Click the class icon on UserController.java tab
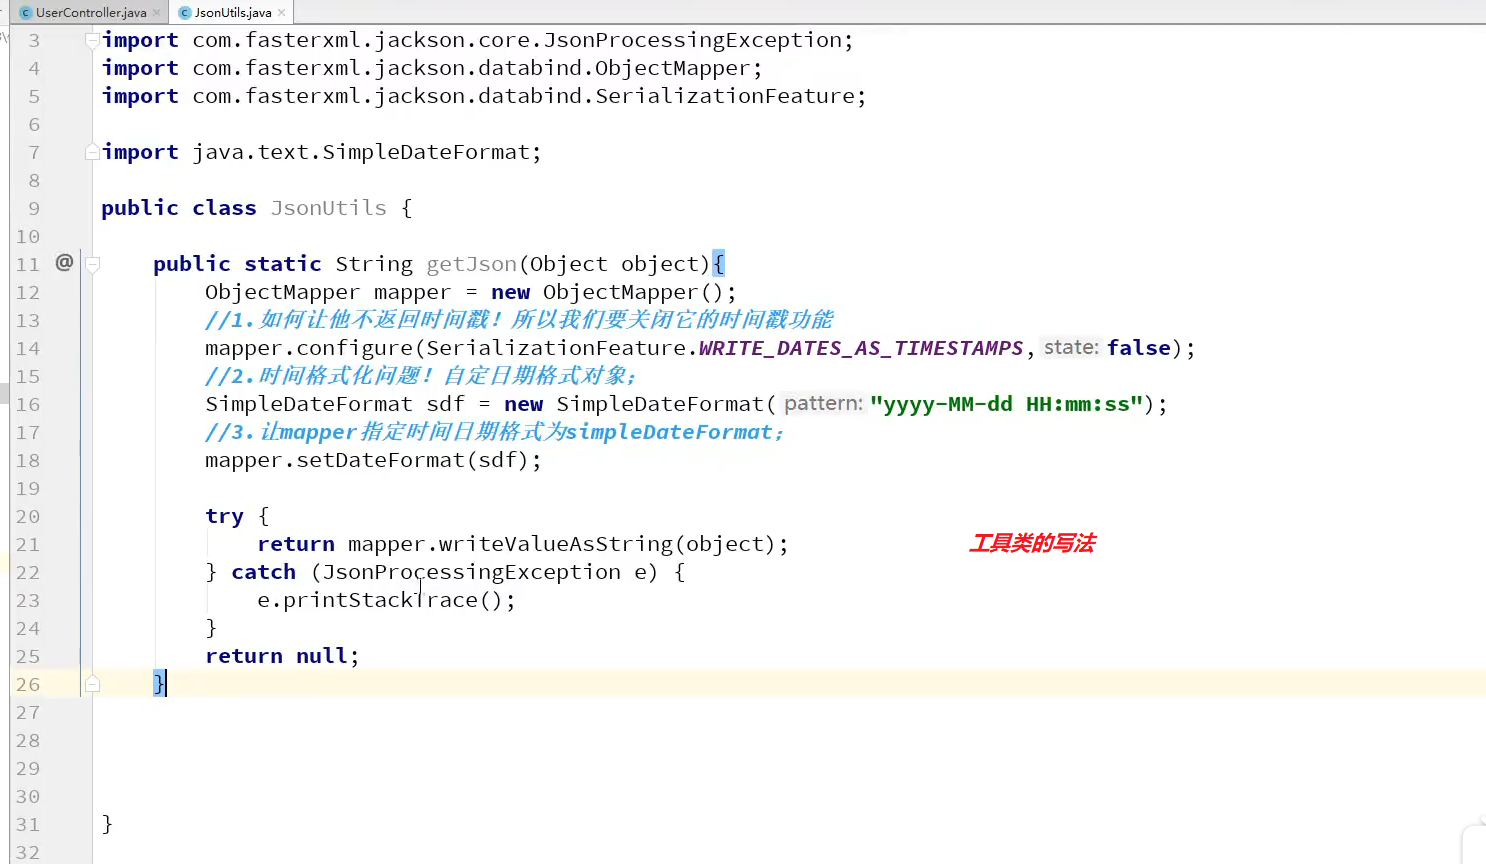This screenshot has width=1486, height=864. click(26, 13)
